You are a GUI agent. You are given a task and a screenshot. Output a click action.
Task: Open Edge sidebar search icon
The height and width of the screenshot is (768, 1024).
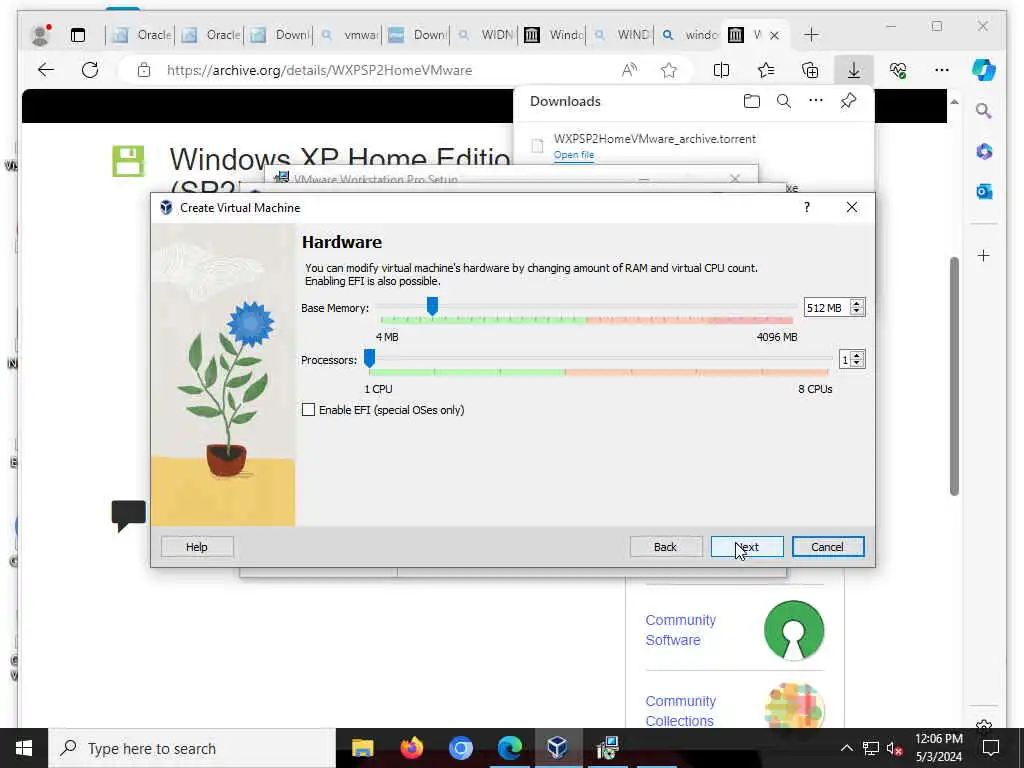(984, 111)
